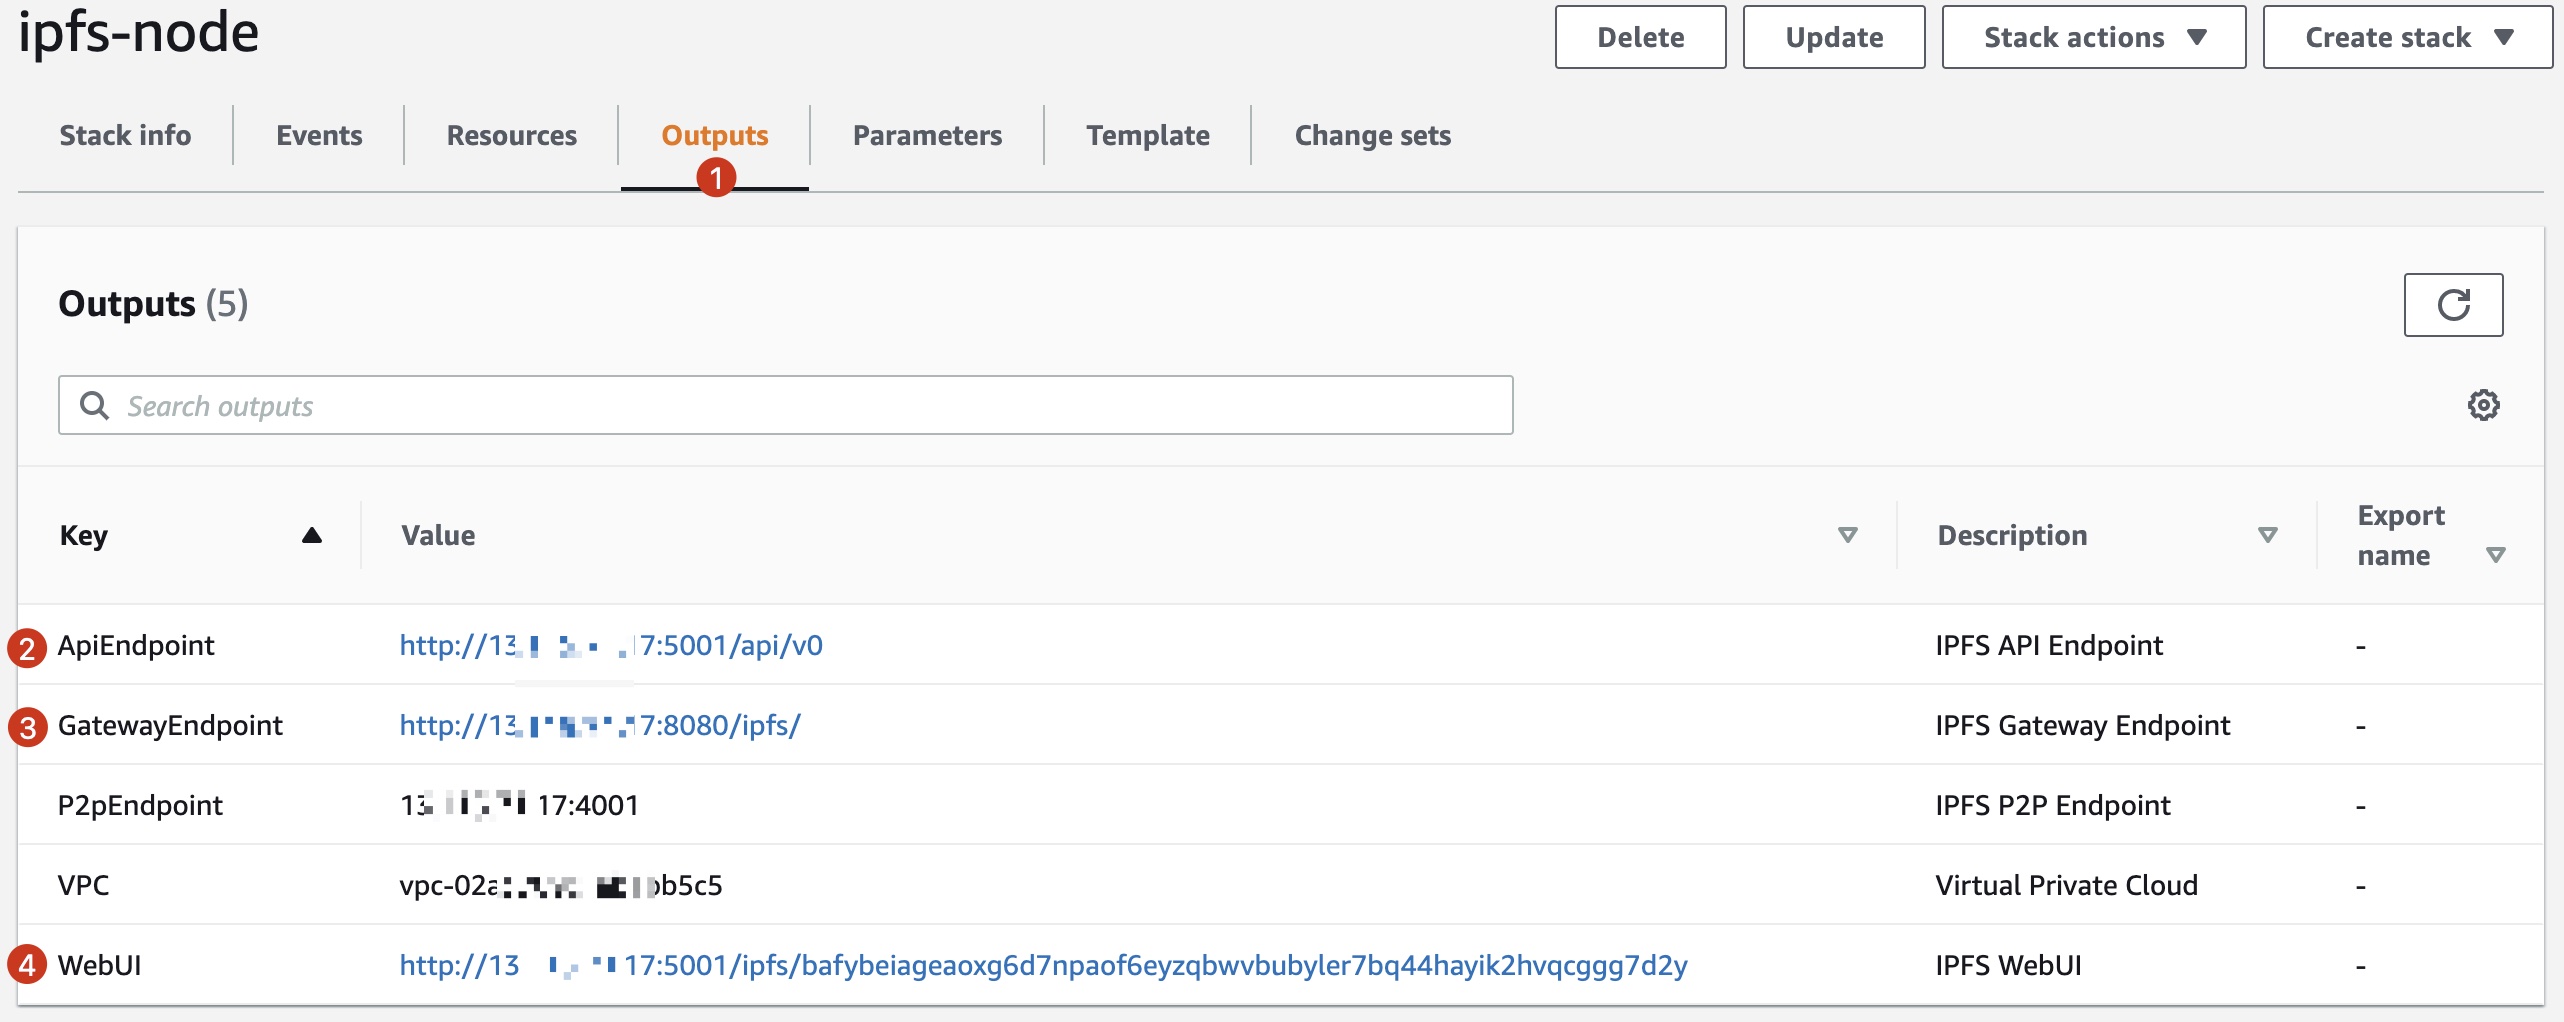Expand the Create stack dropdown
Image resolution: width=2564 pixels, height=1022 pixels.
click(2407, 37)
